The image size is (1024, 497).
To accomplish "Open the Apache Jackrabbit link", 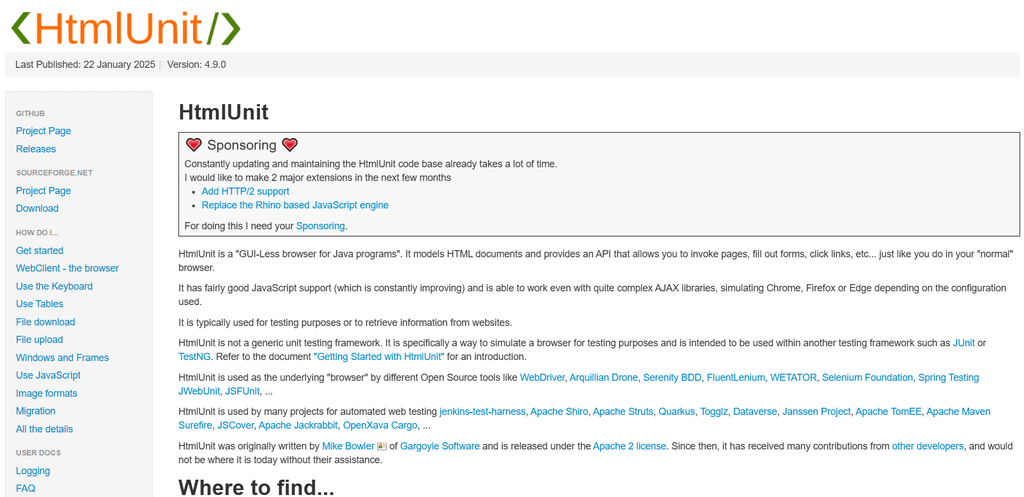I will (x=298, y=426).
